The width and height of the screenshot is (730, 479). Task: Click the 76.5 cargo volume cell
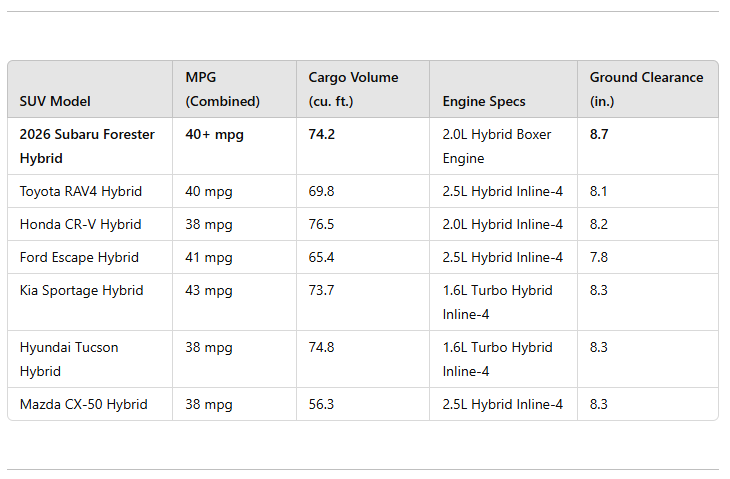pos(322,224)
